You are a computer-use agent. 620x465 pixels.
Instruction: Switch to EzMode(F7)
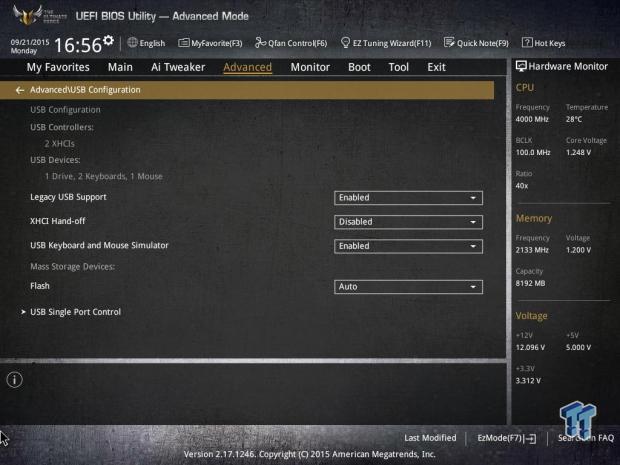[x=506, y=438]
